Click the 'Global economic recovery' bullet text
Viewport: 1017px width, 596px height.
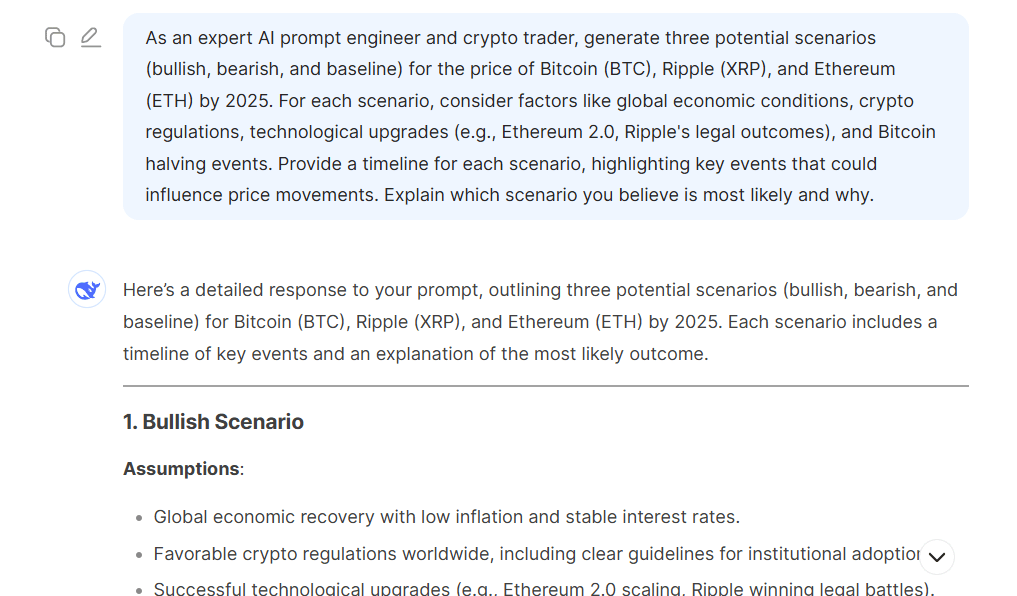pyautogui.click(x=446, y=517)
